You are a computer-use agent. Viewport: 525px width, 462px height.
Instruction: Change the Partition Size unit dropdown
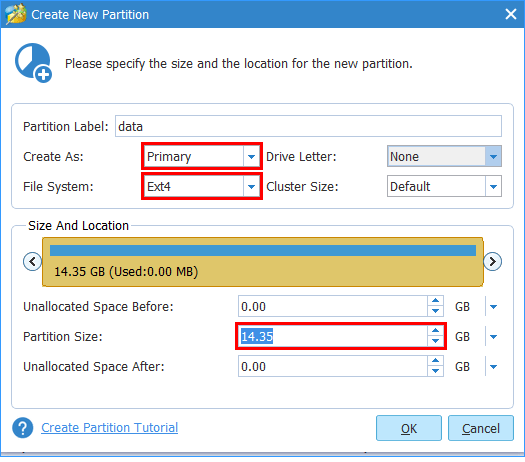[x=493, y=336]
